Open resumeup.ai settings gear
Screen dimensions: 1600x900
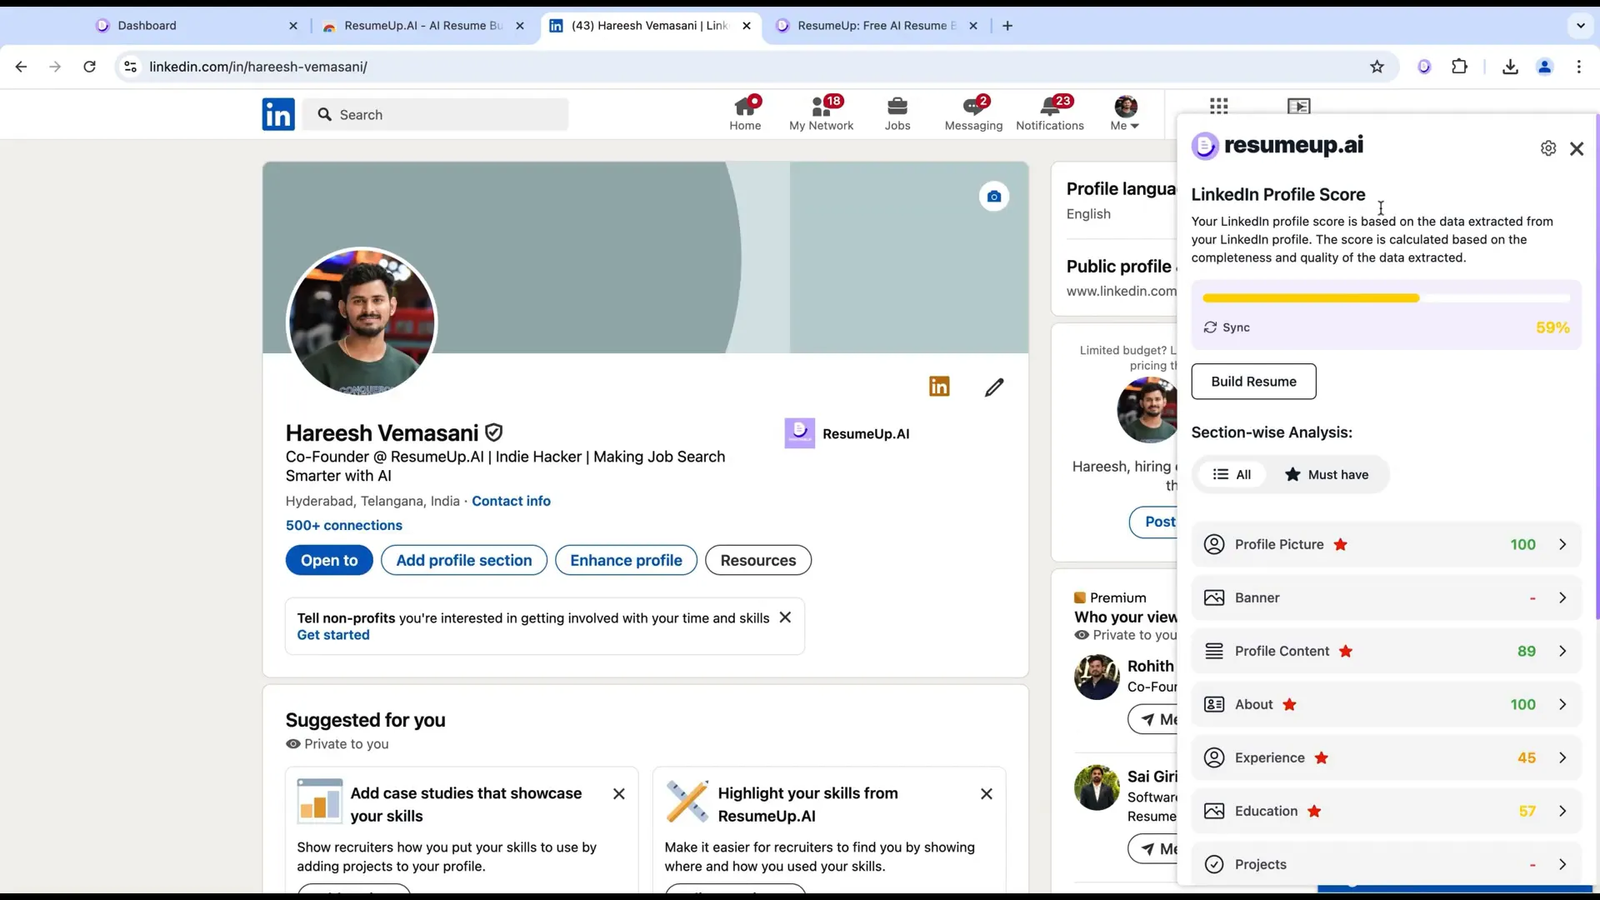[x=1548, y=148]
